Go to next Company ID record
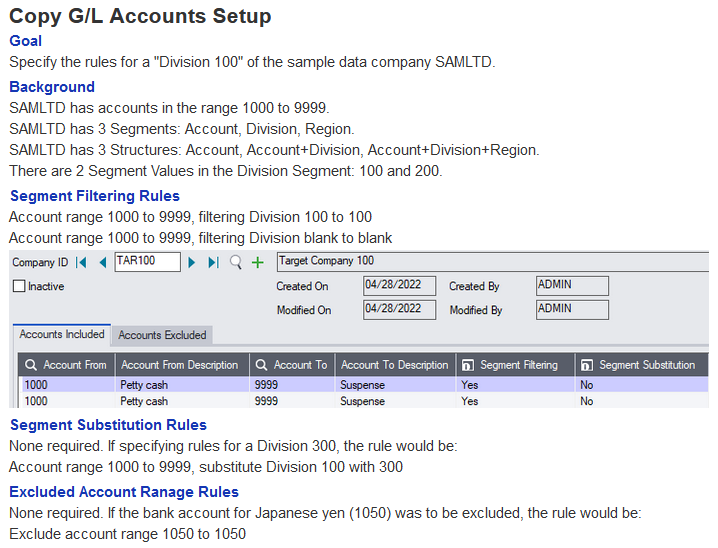The height and width of the screenshot is (548, 718). coord(192,262)
